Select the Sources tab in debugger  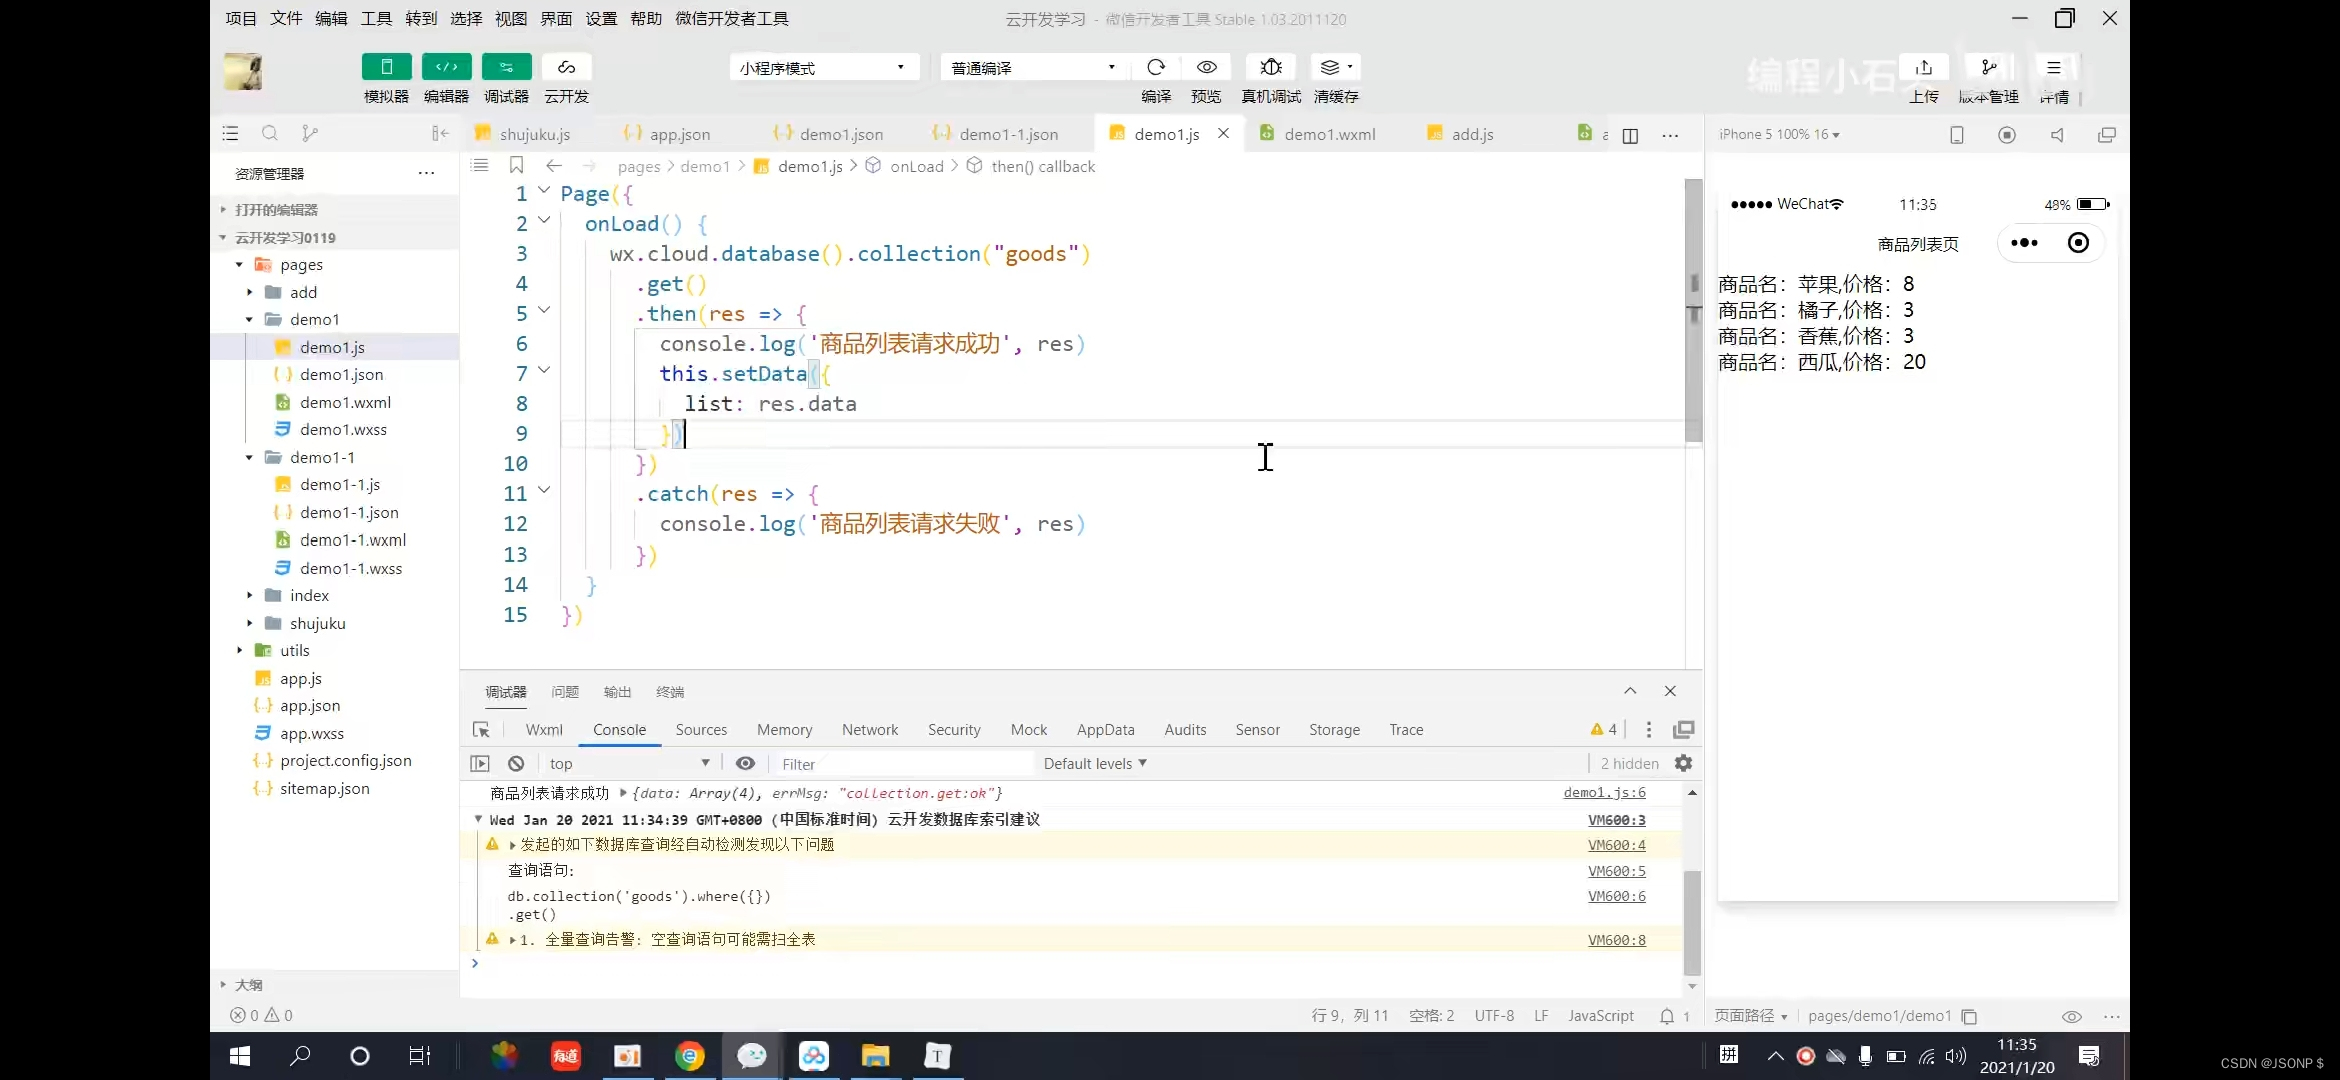(700, 729)
